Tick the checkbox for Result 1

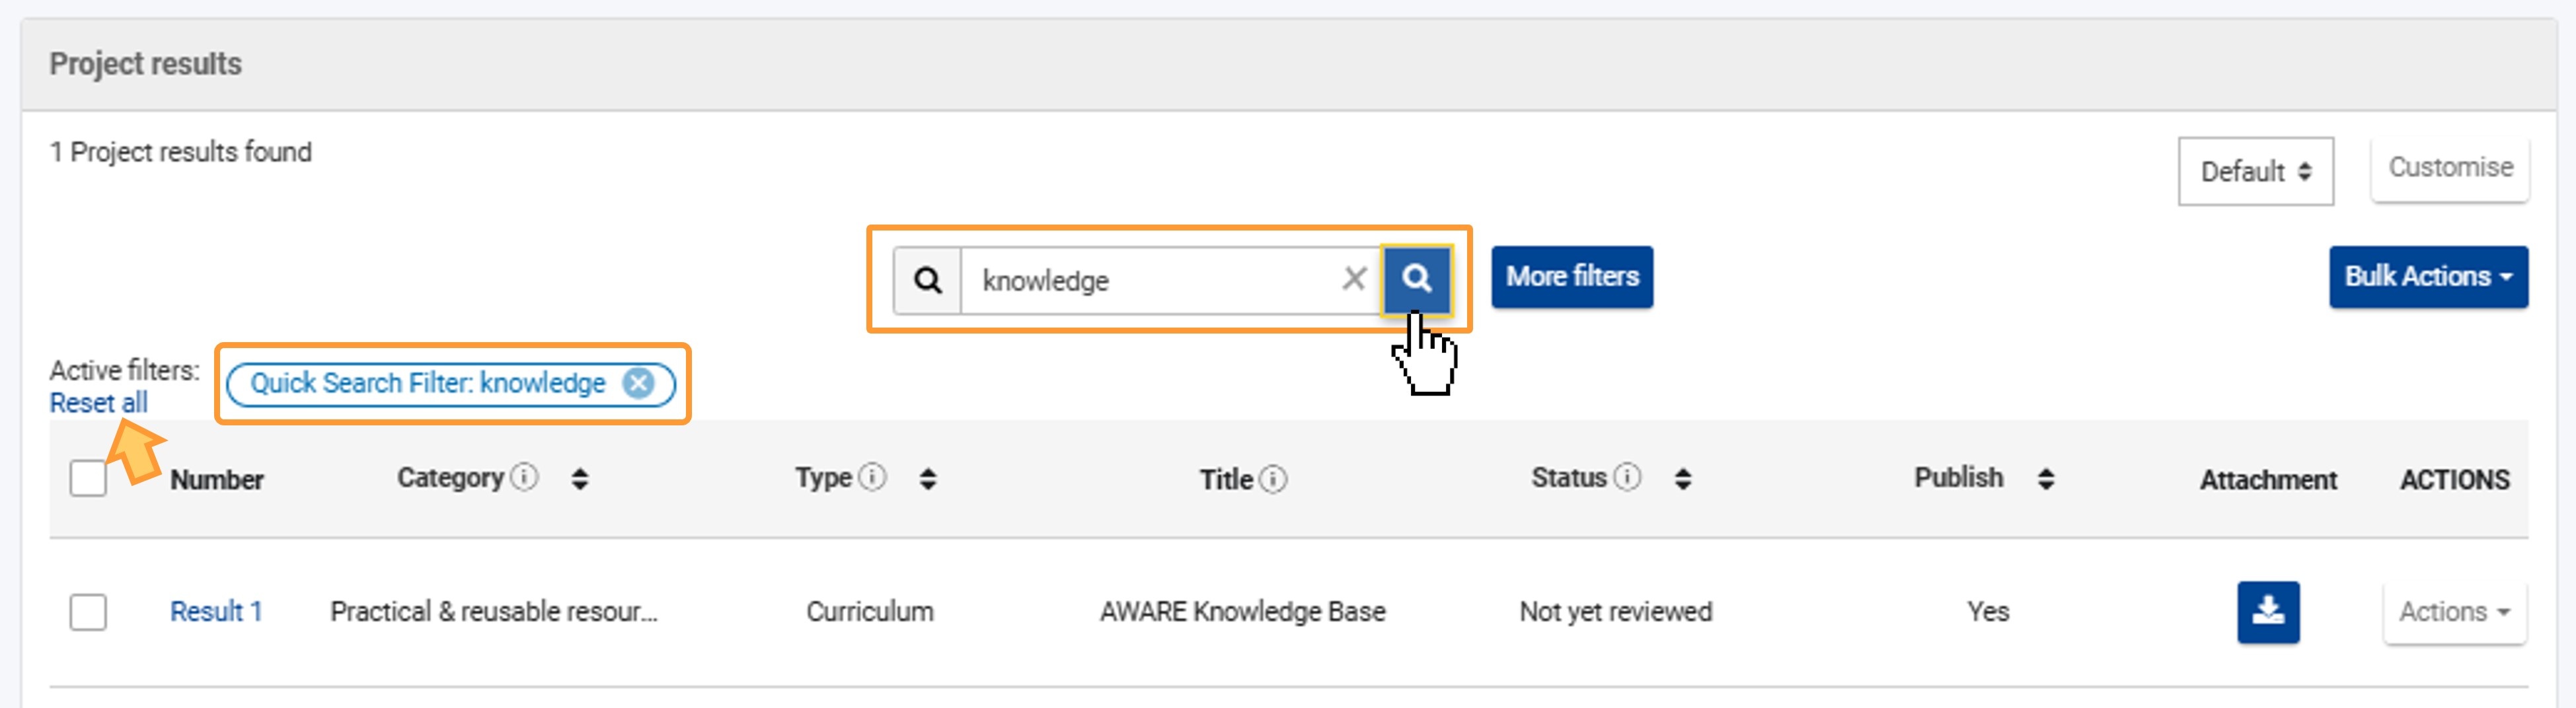point(88,611)
